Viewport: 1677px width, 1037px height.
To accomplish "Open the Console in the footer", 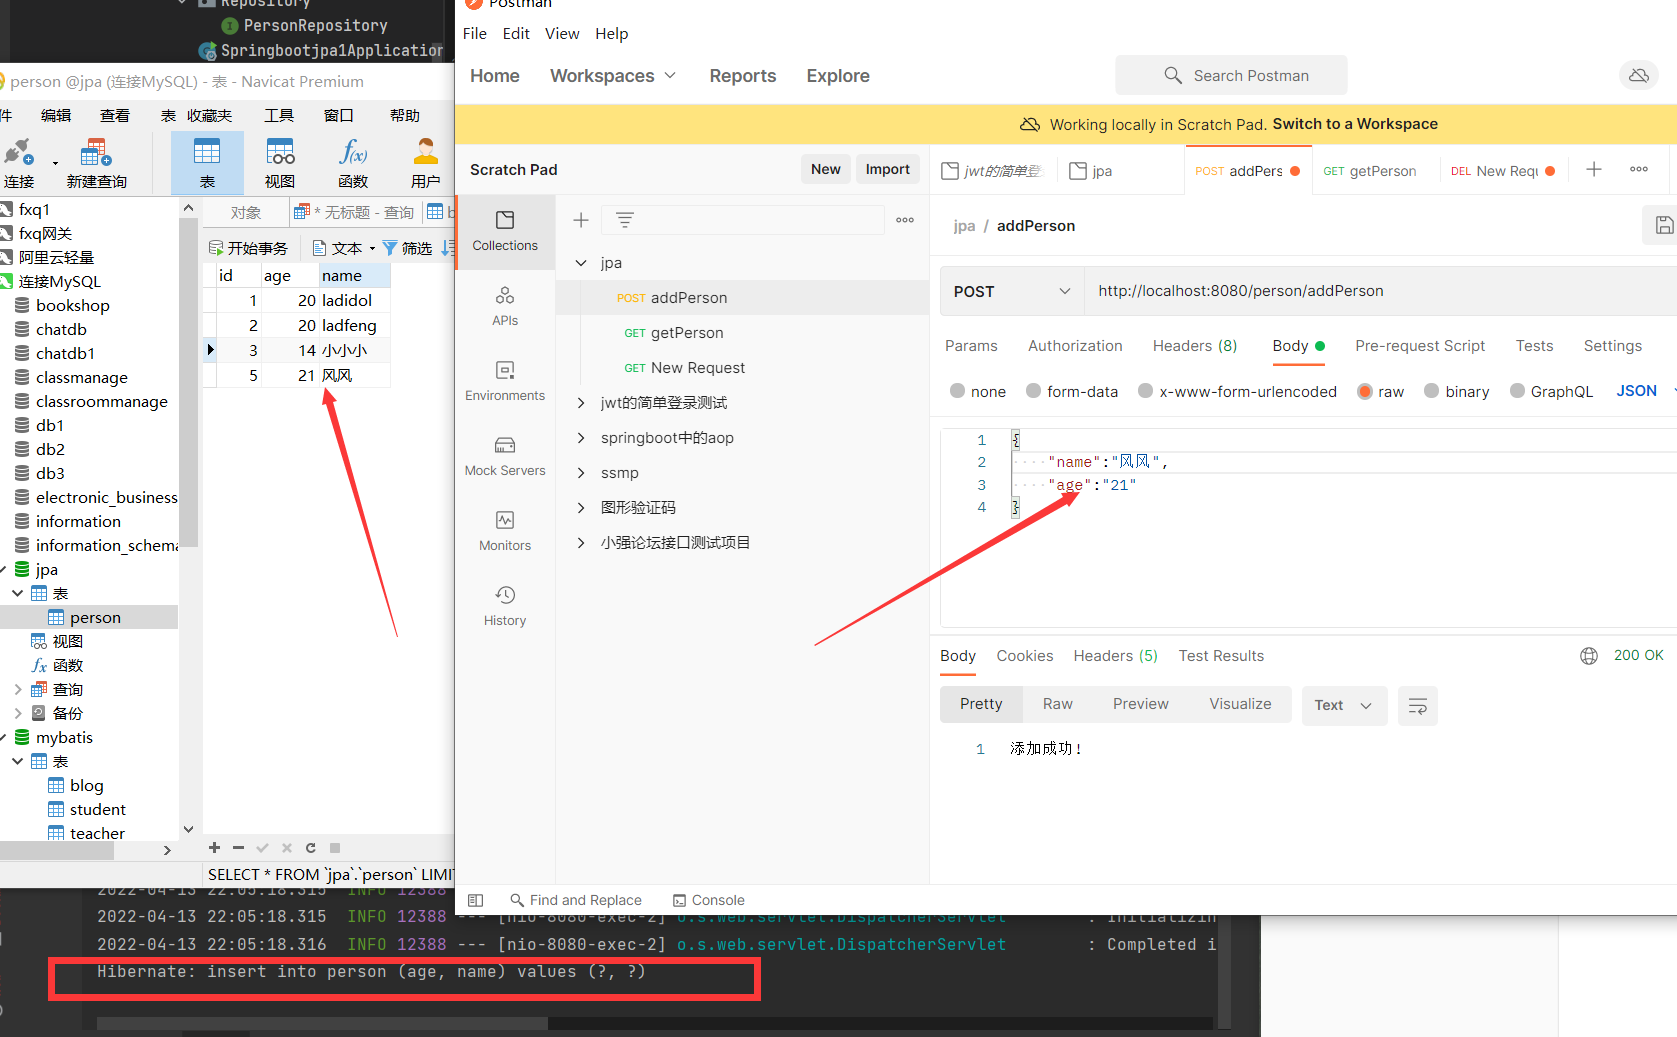I will pos(709,900).
